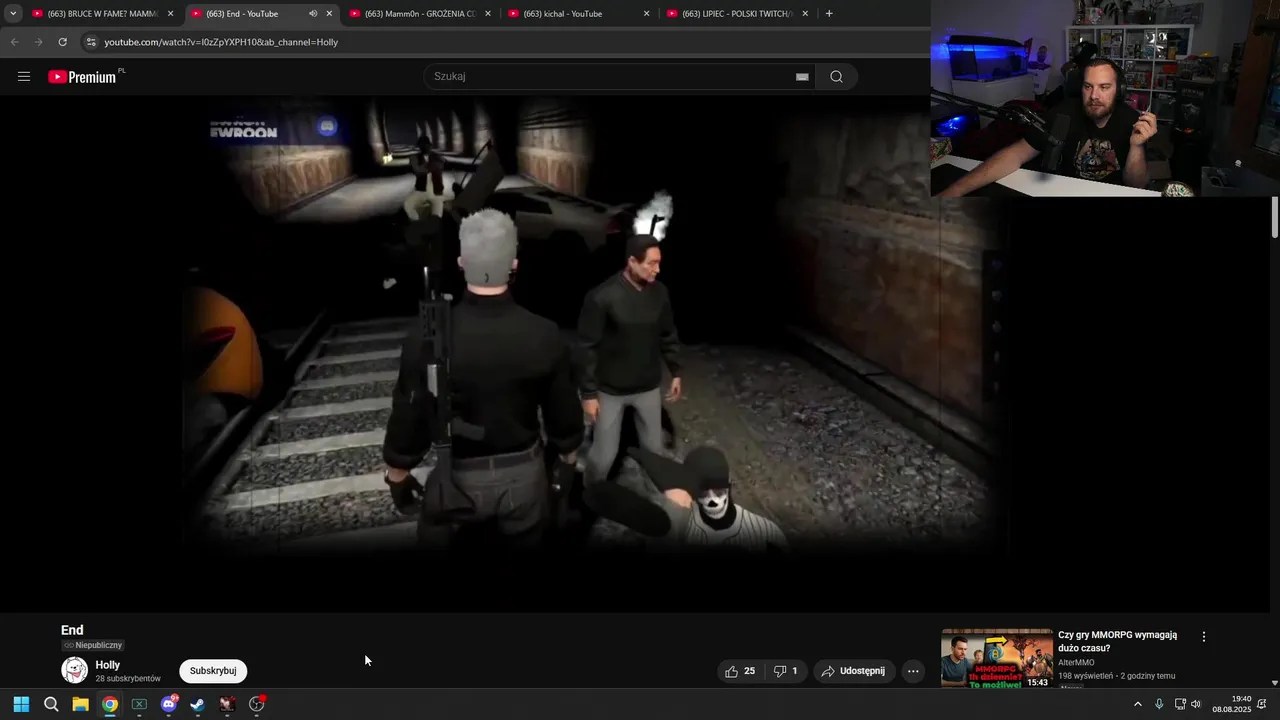
Task: Expand the tab search dropdown
Action: (13, 14)
